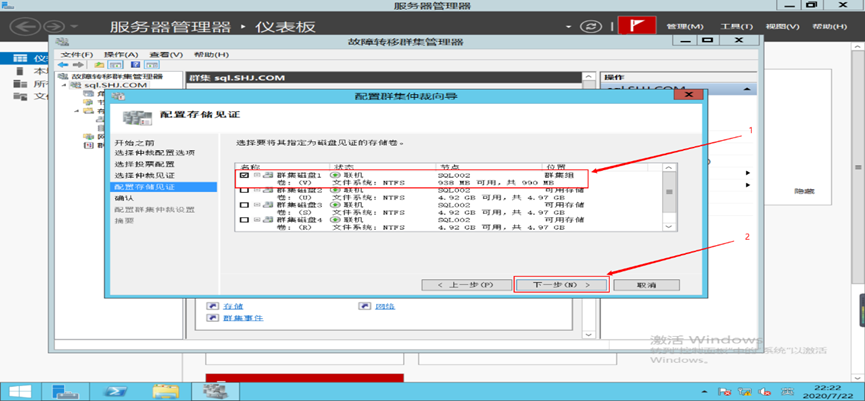The width and height of the screenshot is (865, 401).
Task: Click the blue Back arrow toolbar icon
Action: coord(63,65)
